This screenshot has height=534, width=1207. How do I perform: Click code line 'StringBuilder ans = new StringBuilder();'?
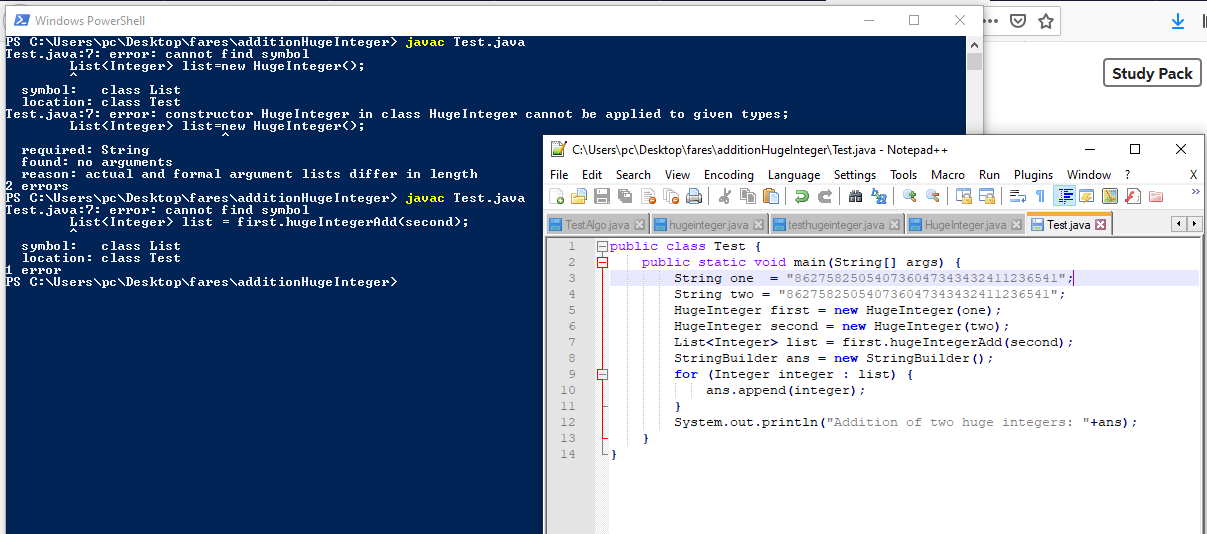point(834,358)
